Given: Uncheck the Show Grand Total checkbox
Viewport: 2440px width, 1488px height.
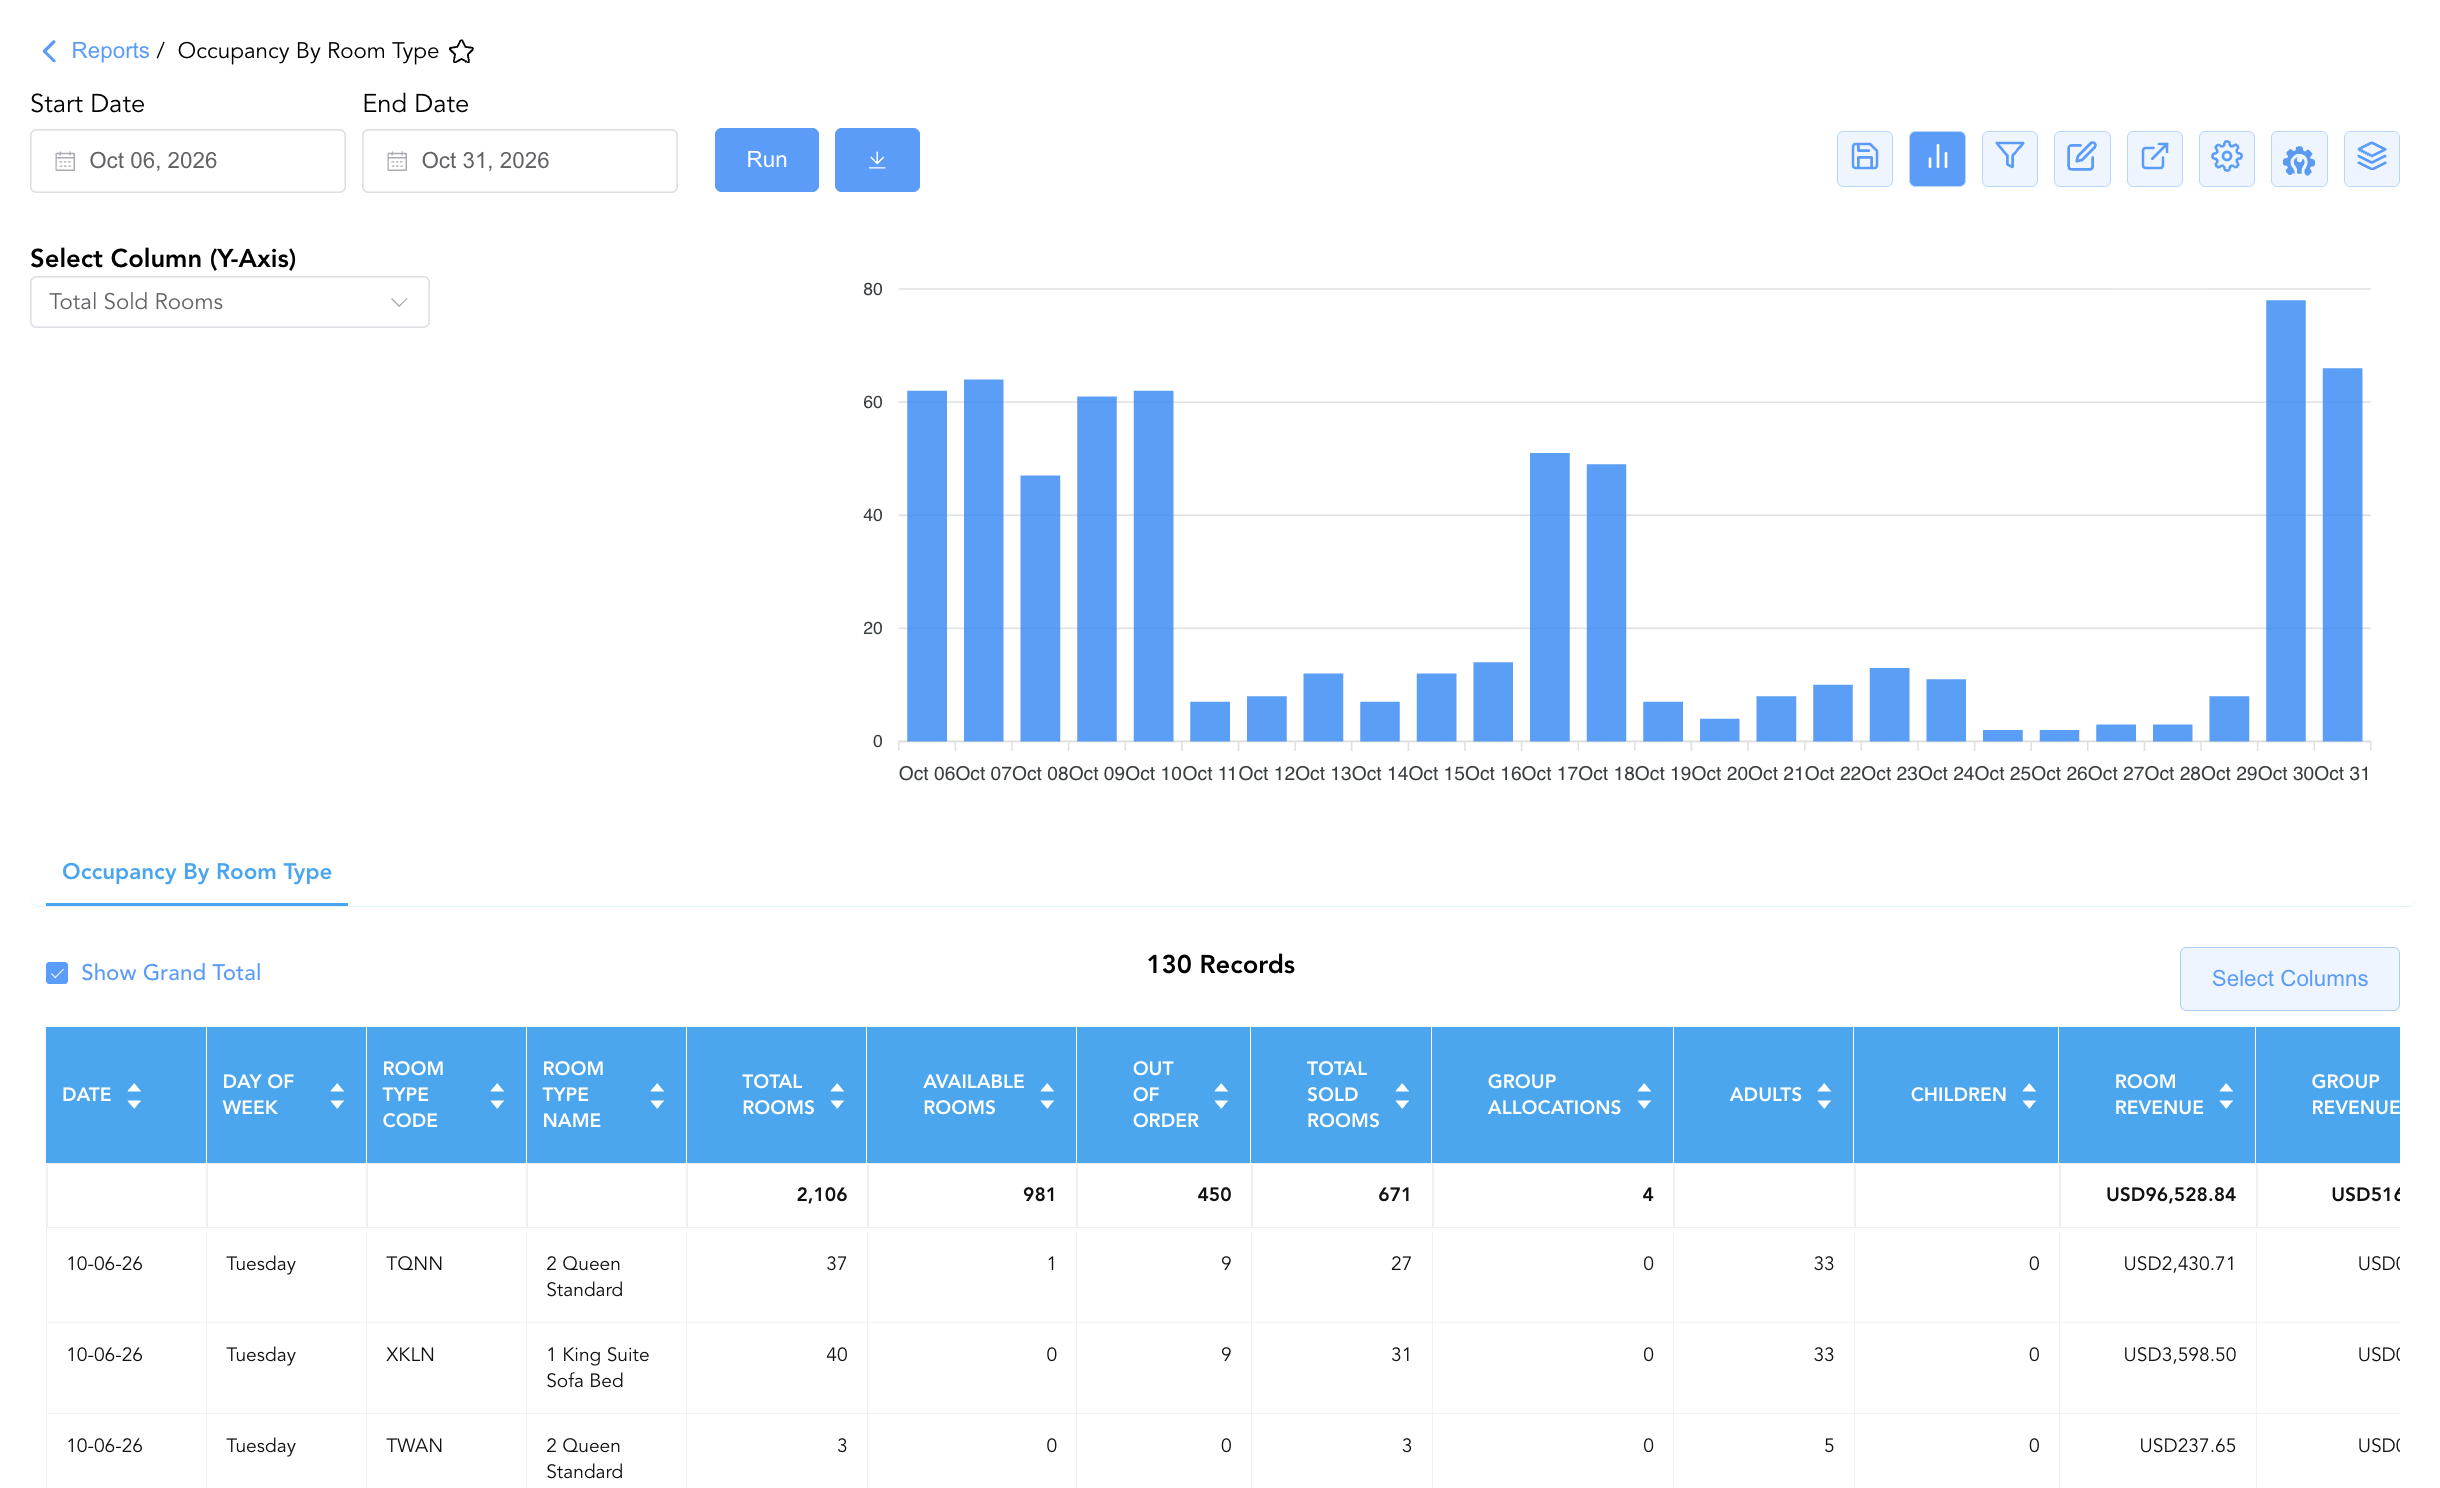Looking at the screenshot, I should (57, 973).
